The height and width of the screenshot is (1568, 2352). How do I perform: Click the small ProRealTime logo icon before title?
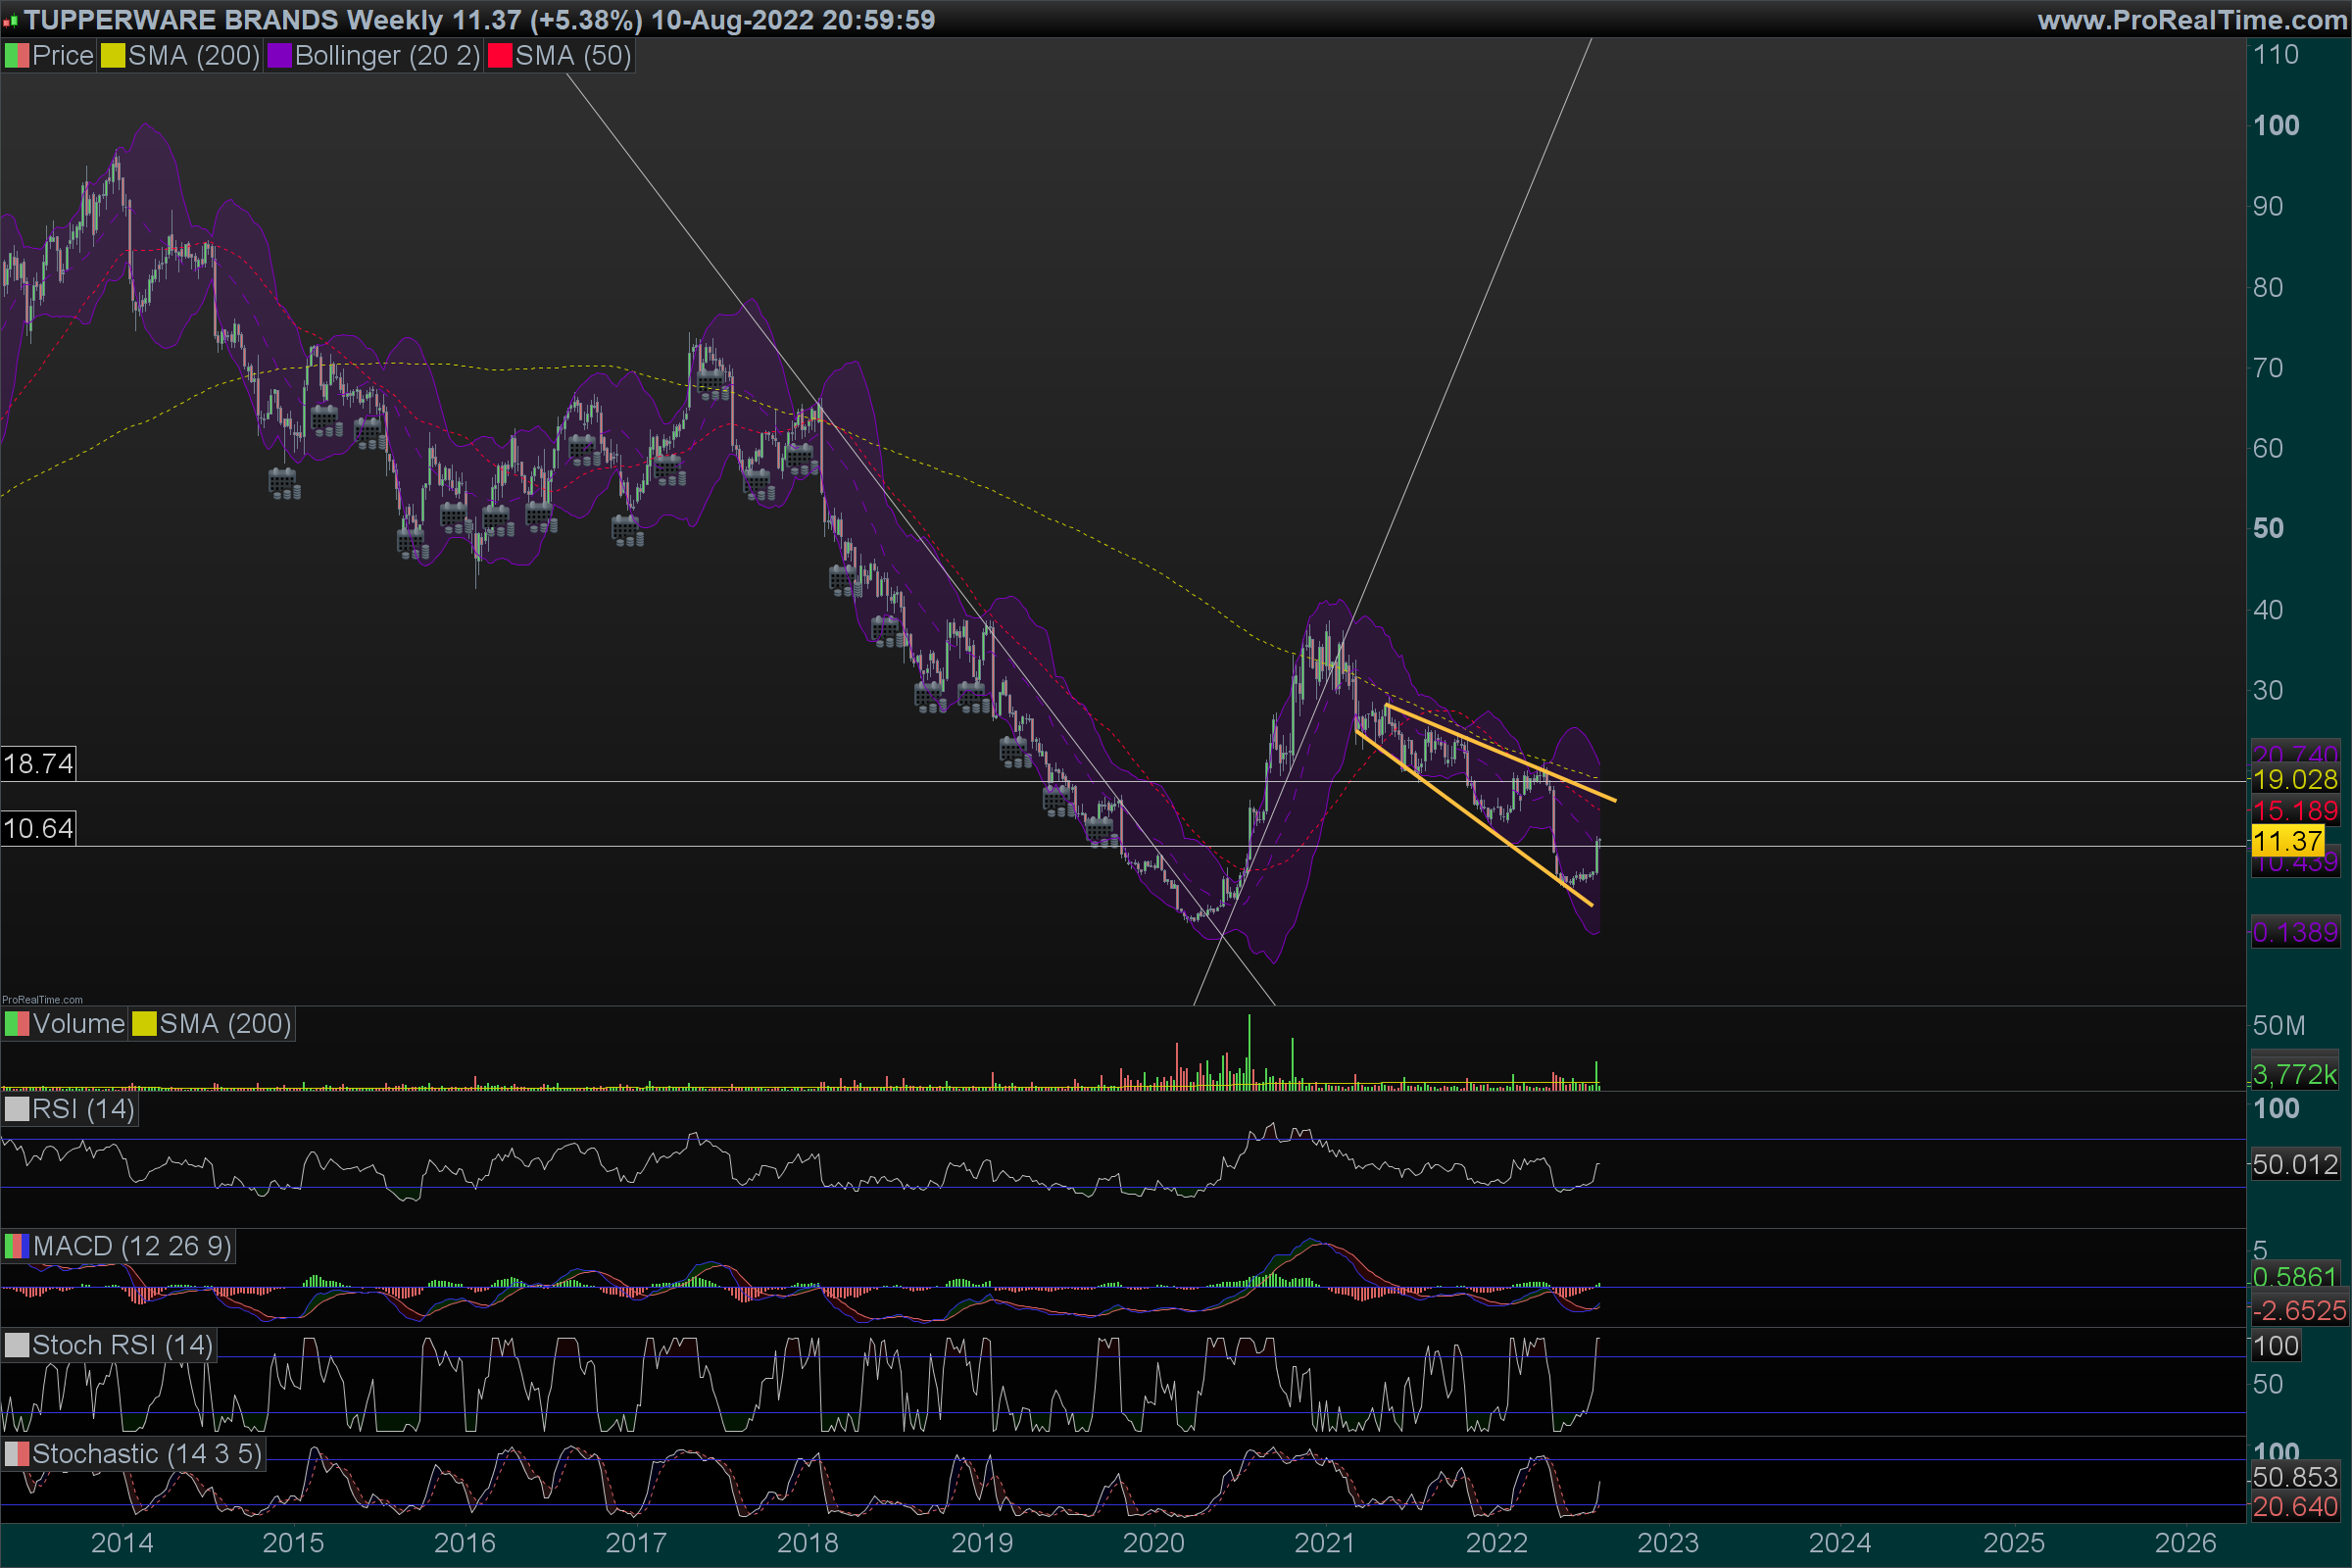[10, 20]
